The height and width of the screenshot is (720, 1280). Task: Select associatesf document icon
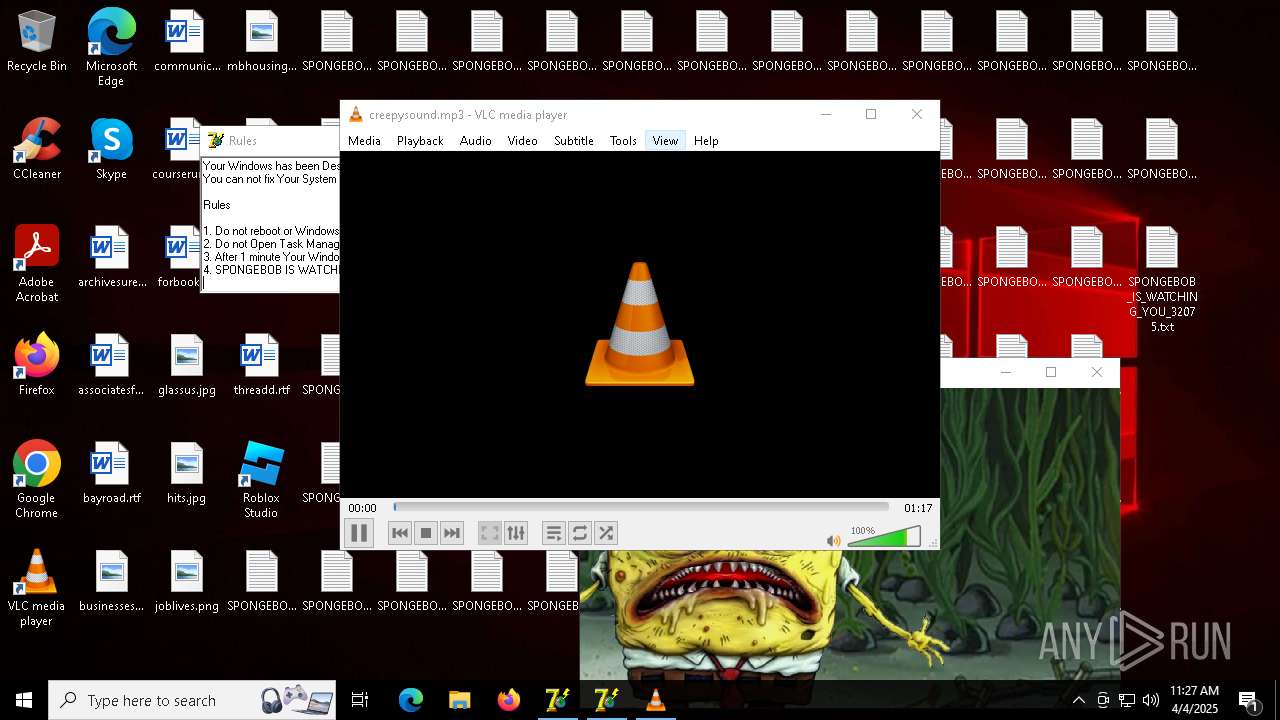[112, 365]
